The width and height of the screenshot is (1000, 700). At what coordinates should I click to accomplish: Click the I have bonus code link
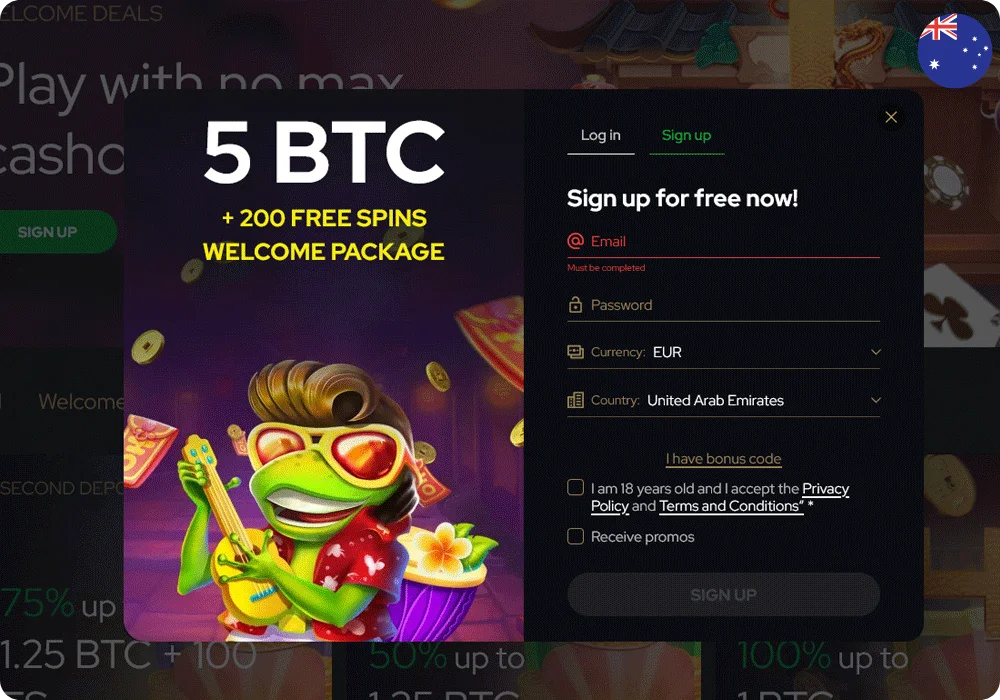(723, 459)
